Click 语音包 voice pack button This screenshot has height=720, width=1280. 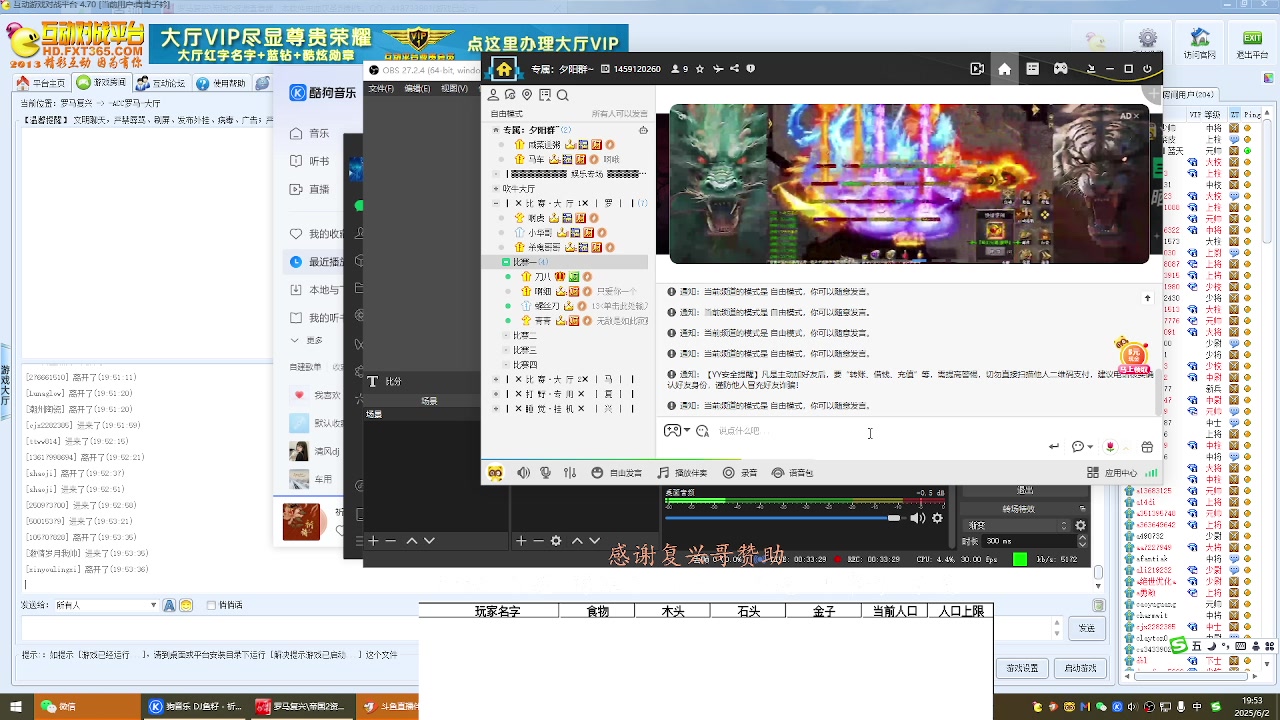792,473
